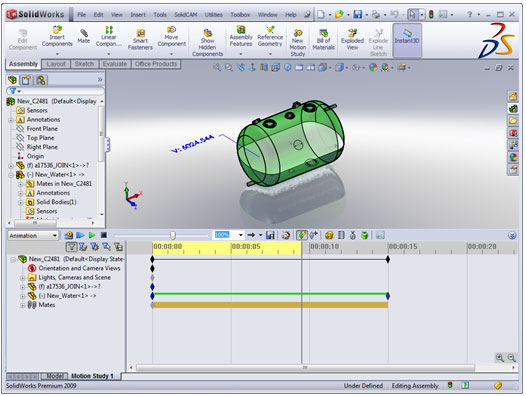Click the playback time slider handle
526x396 pixels.
pos(173,235)
